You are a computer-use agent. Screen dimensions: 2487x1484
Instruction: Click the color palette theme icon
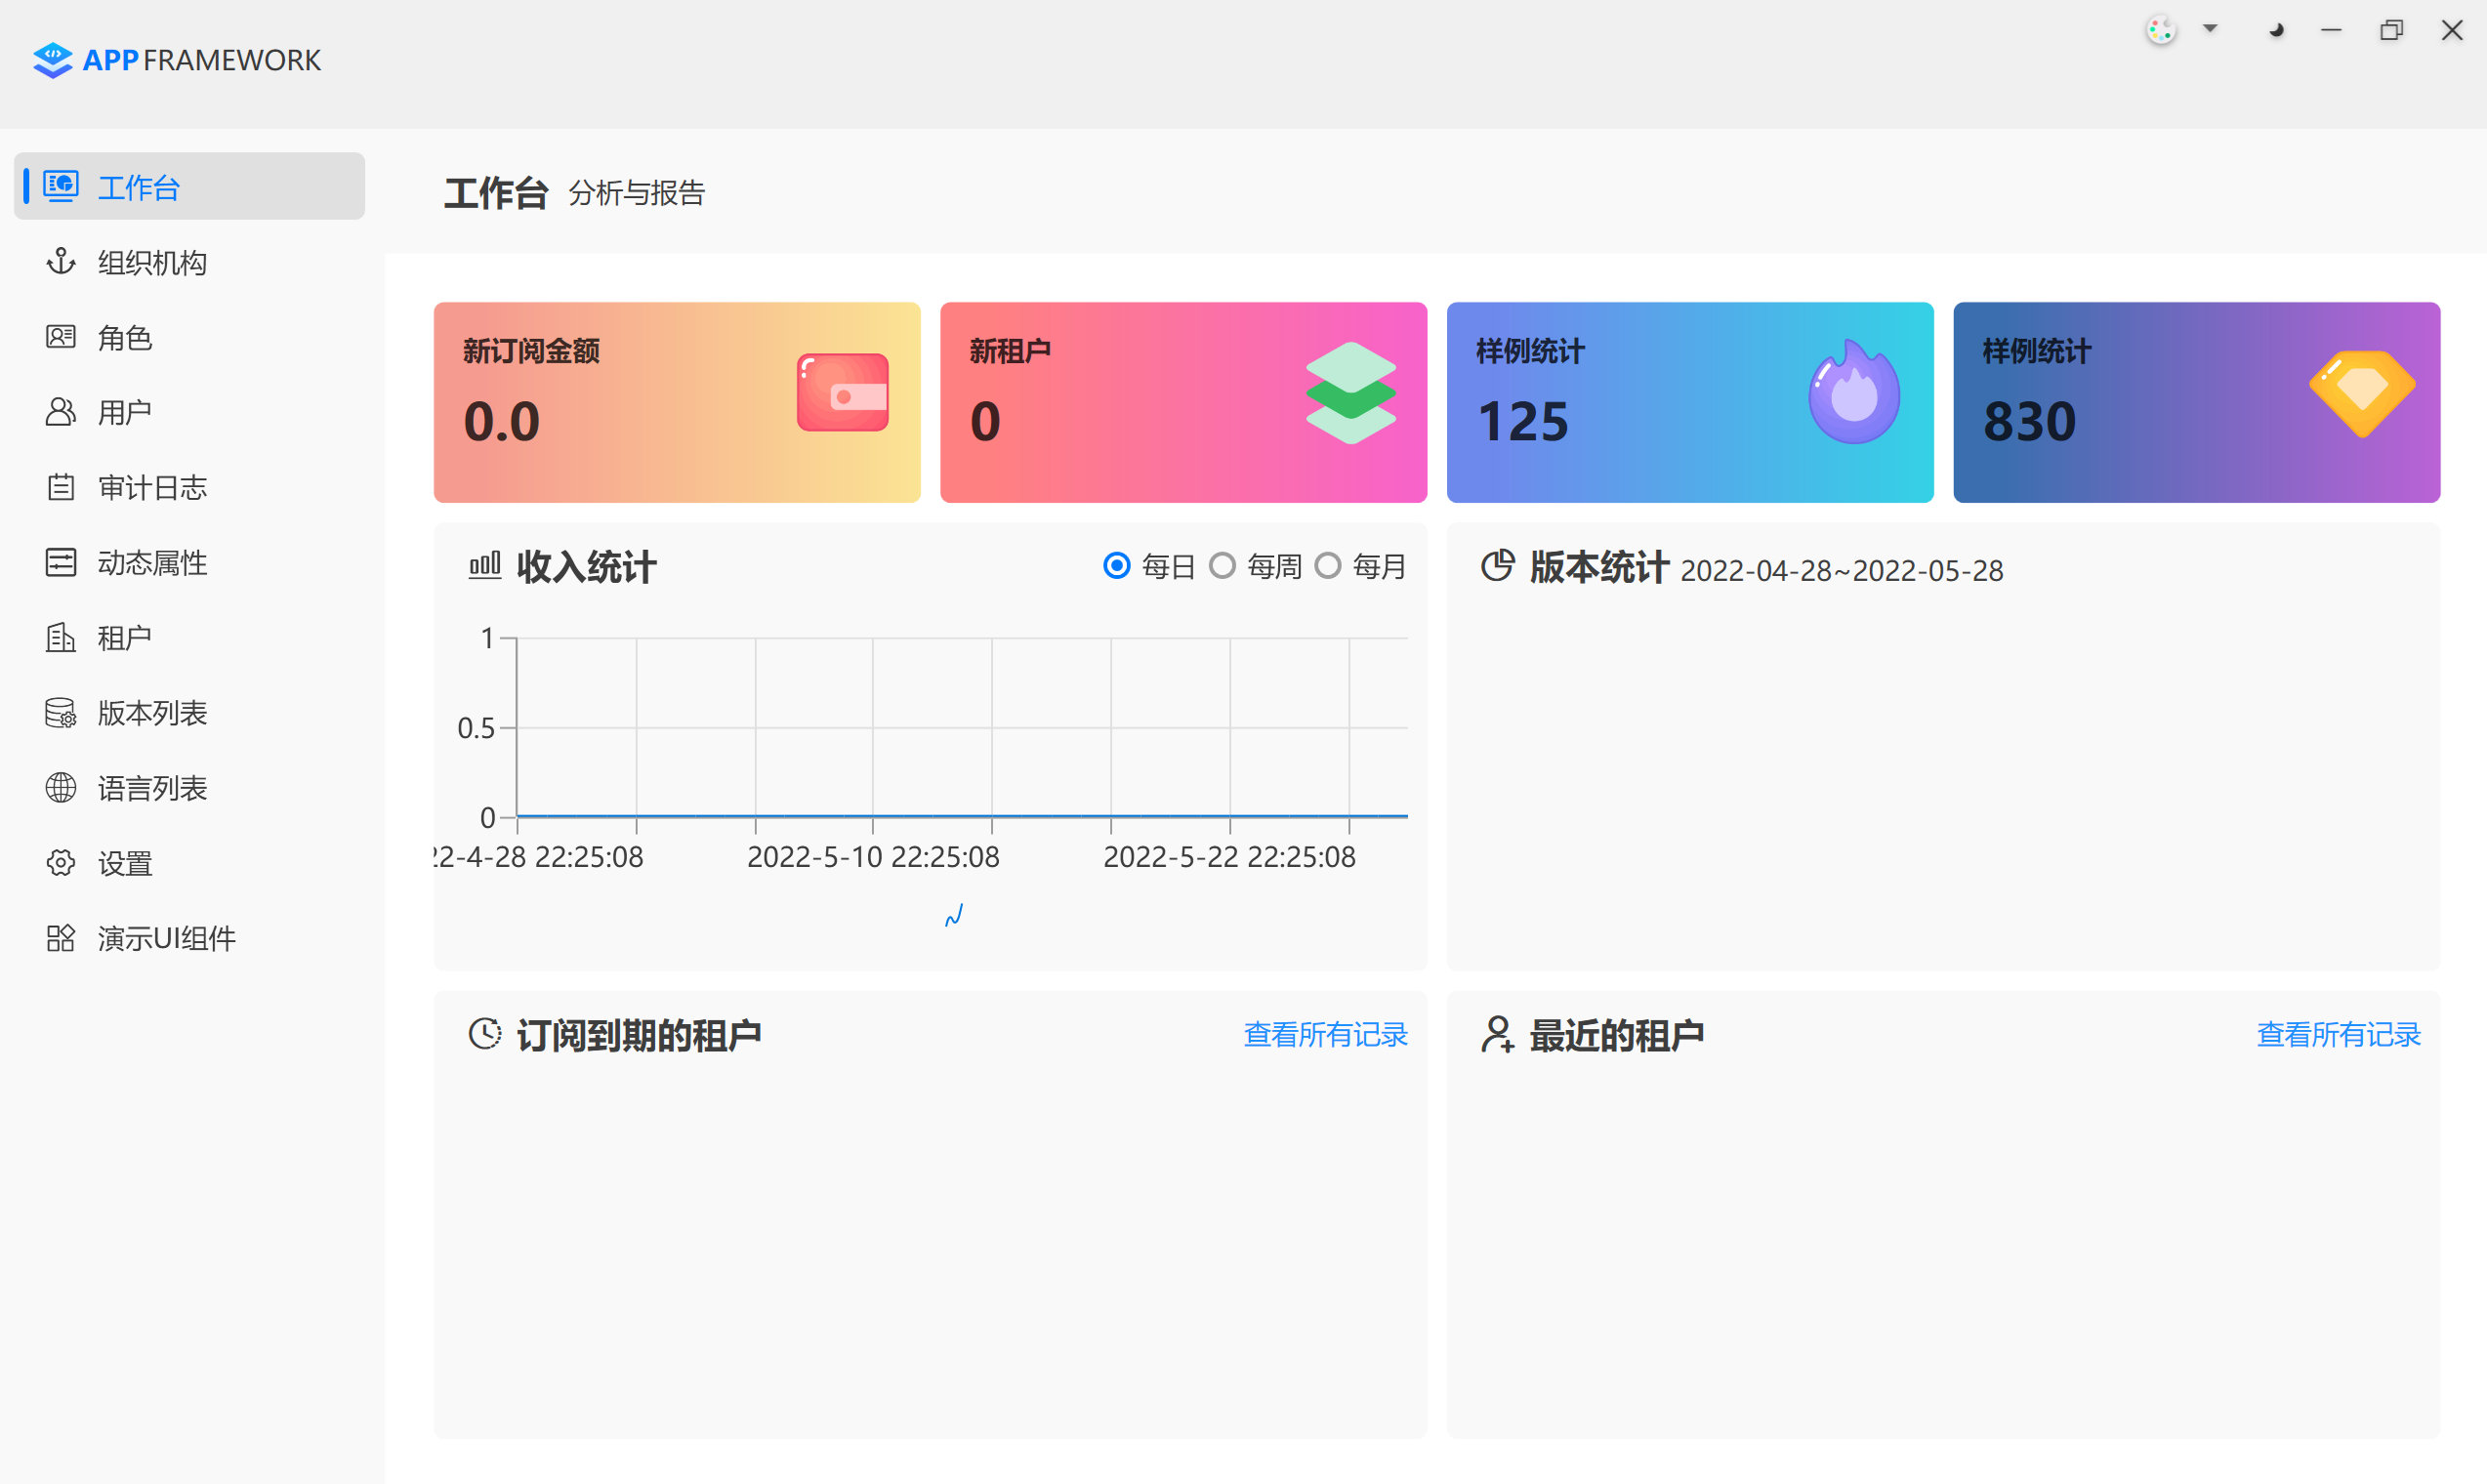pos(2161,31)
